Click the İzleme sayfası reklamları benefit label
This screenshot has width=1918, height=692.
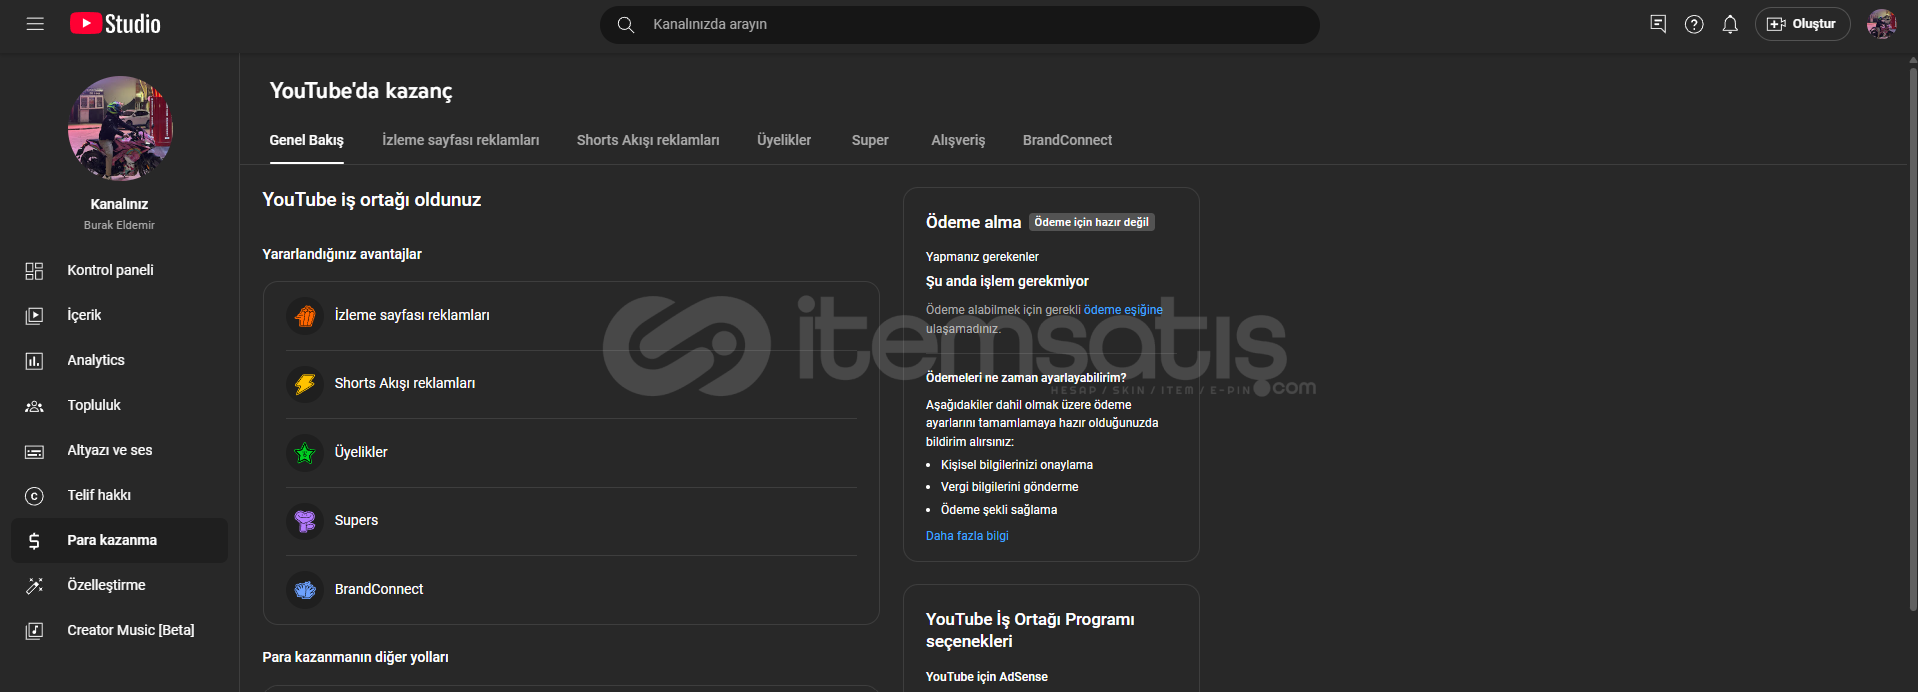point(412,315)
